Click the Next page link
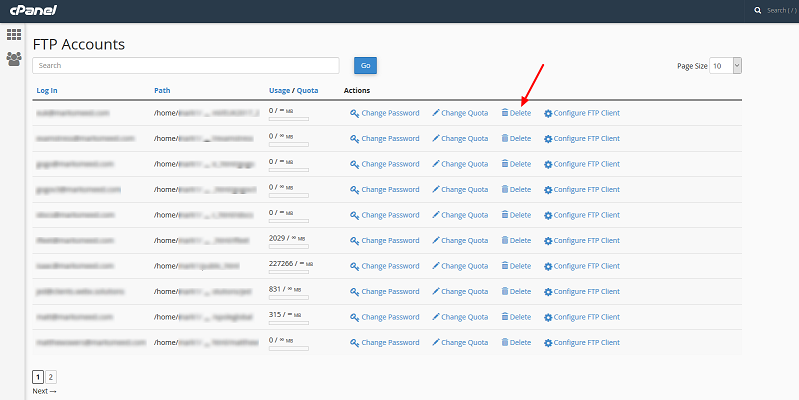Image resolution: width=799 pixels, height=400 pixels. pos(44,391)
